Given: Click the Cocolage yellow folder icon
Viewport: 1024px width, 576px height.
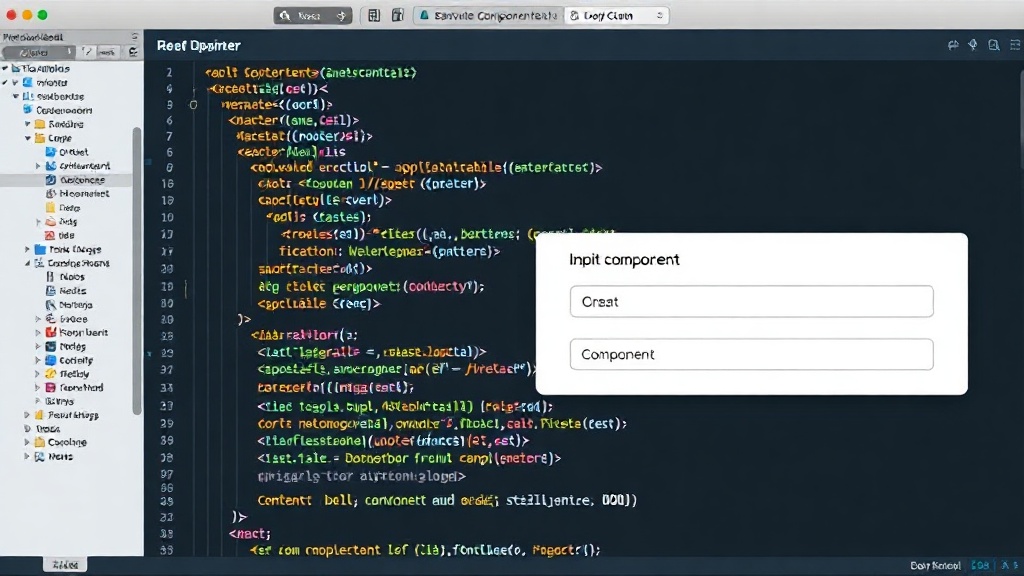Looking at the screenshot, I should coord(40,442).
